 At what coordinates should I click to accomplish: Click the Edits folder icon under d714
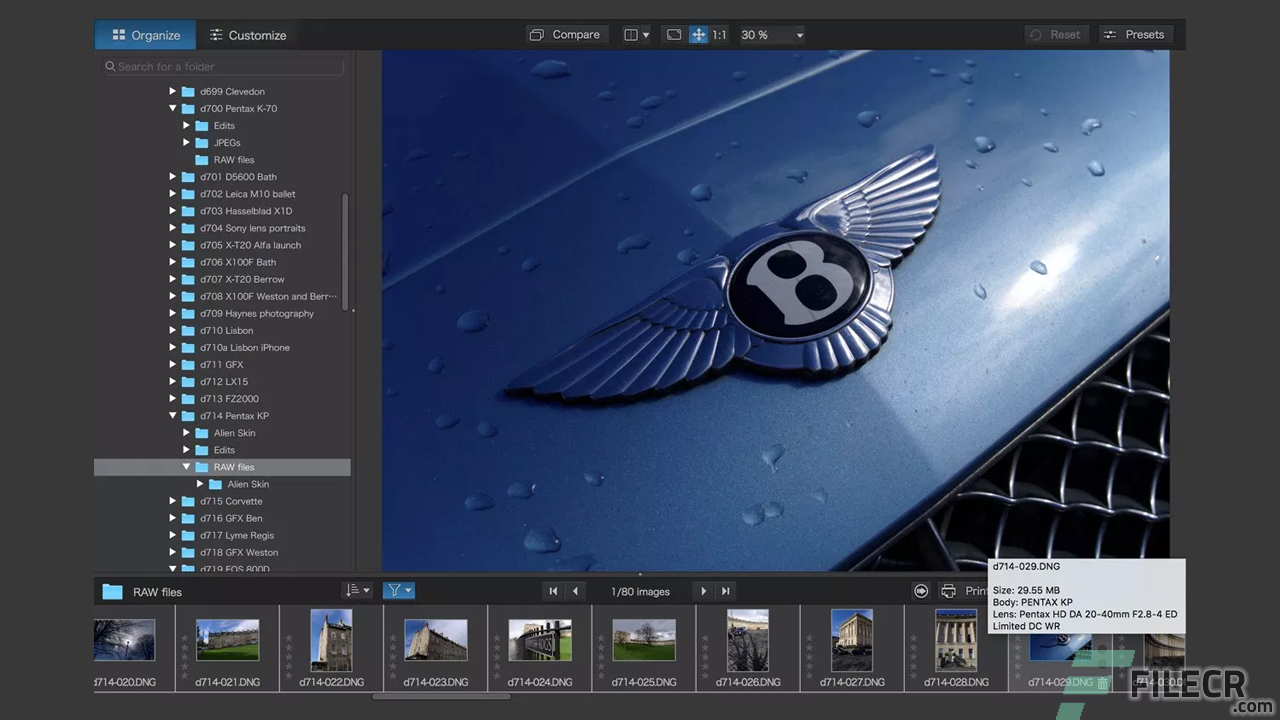(x=201, y=450)
